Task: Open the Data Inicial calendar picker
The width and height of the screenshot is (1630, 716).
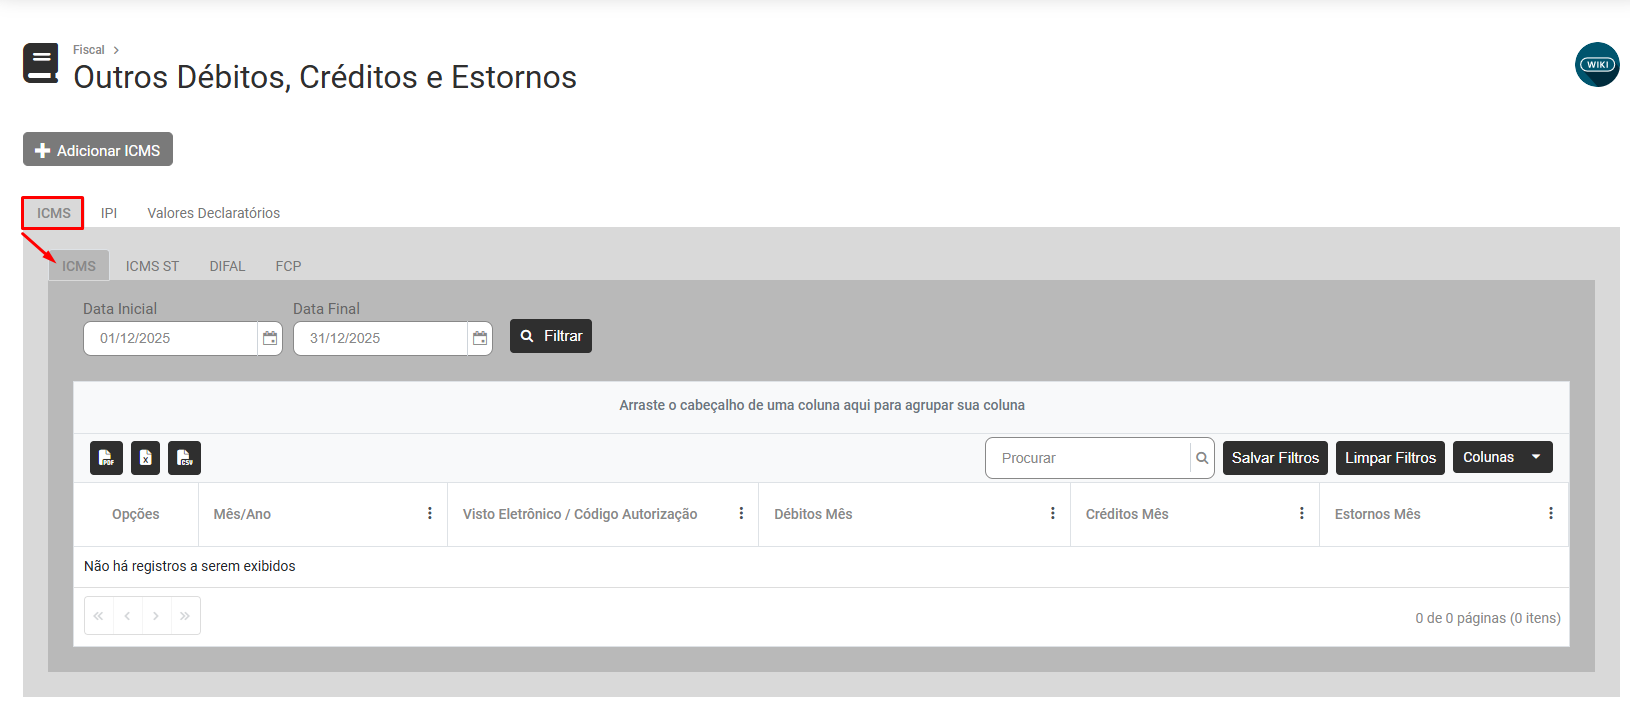Action: coord(270,338)
